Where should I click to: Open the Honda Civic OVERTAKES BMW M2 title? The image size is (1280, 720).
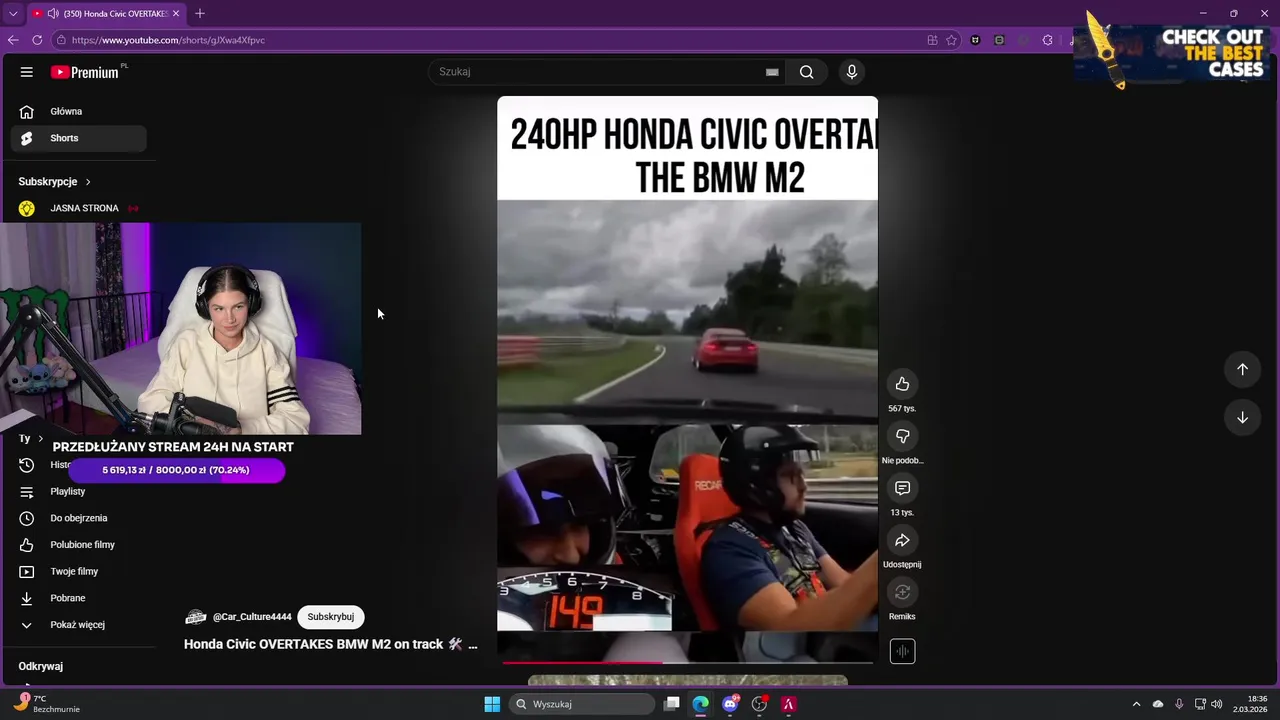pos(331,644)
